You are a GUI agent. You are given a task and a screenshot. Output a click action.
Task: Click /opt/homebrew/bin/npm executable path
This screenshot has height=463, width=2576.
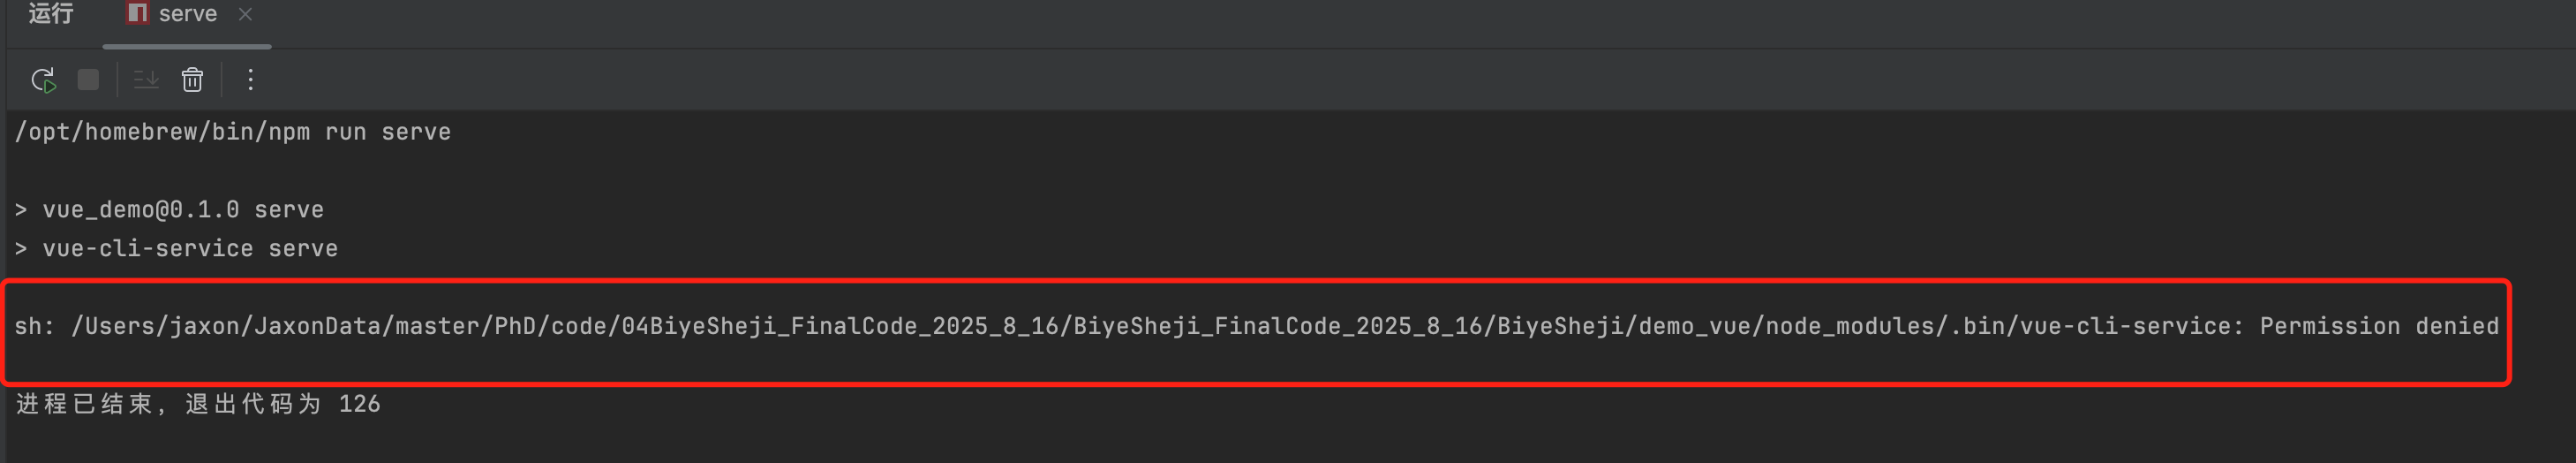(162, 132)
